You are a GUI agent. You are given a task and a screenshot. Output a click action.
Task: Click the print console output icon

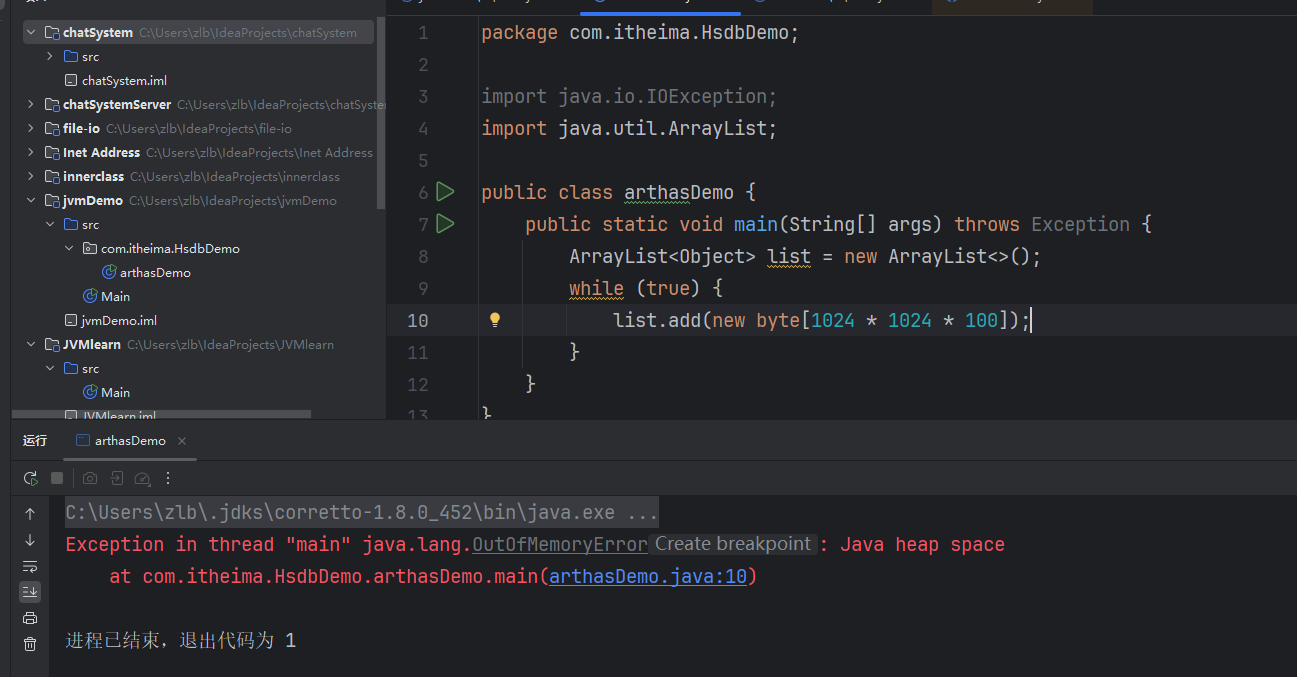30,618
